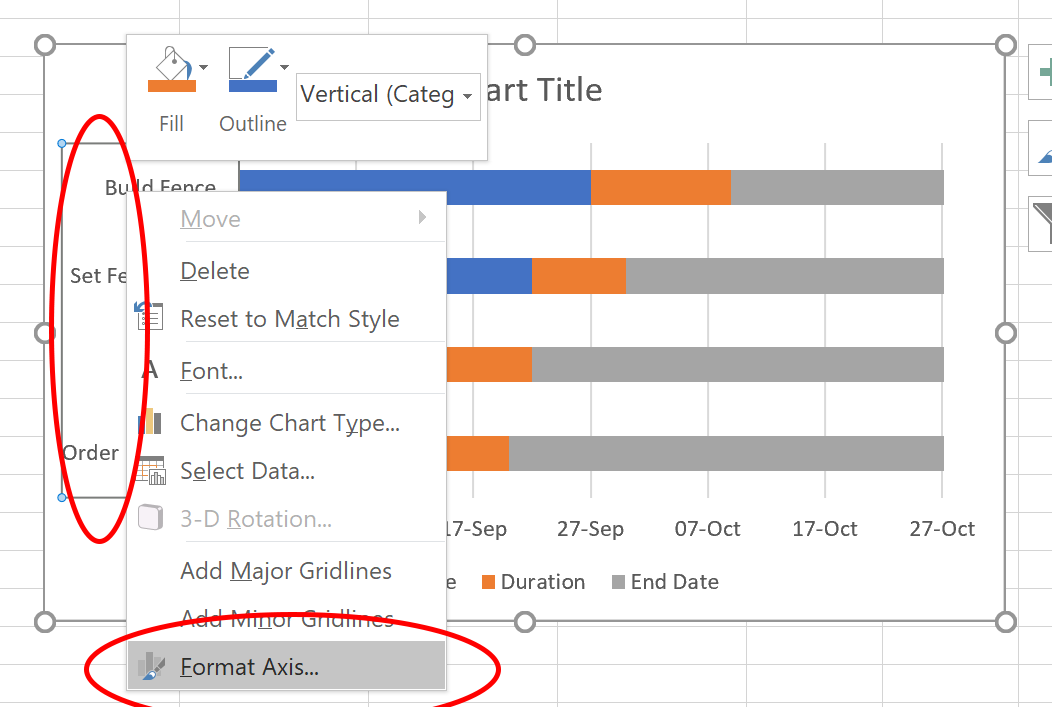Open the Vertical (Category) element dropdown

[388, 96]
